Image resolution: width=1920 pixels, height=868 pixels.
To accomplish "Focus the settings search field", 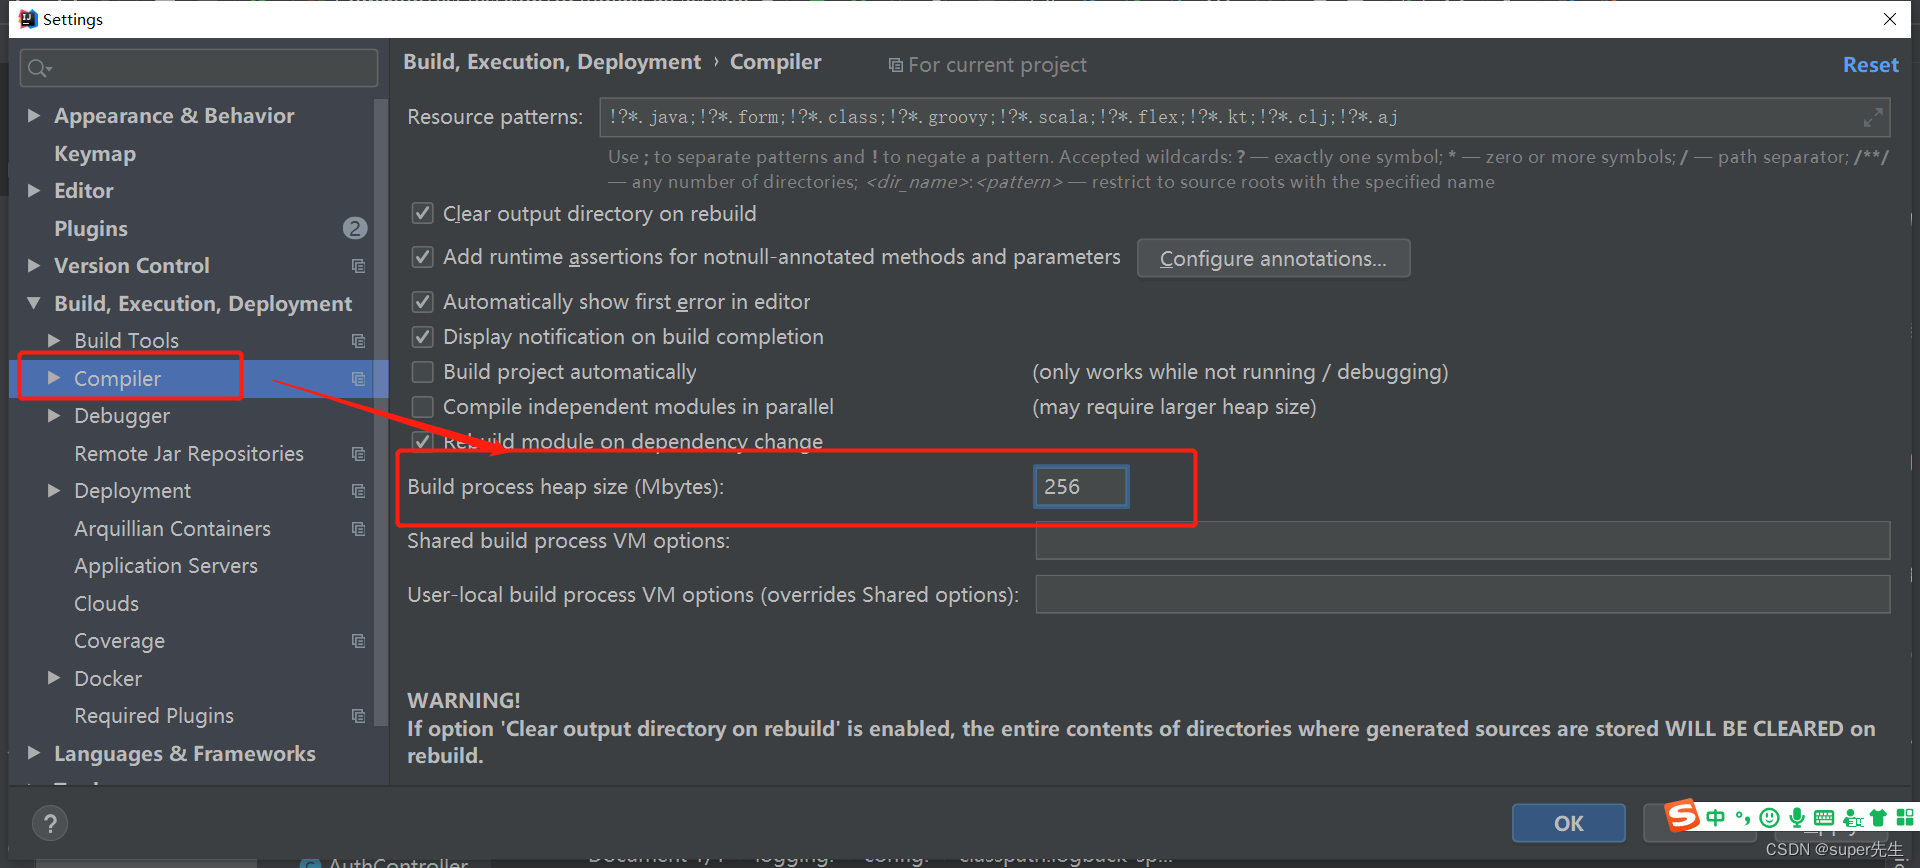I will [198, 68].
